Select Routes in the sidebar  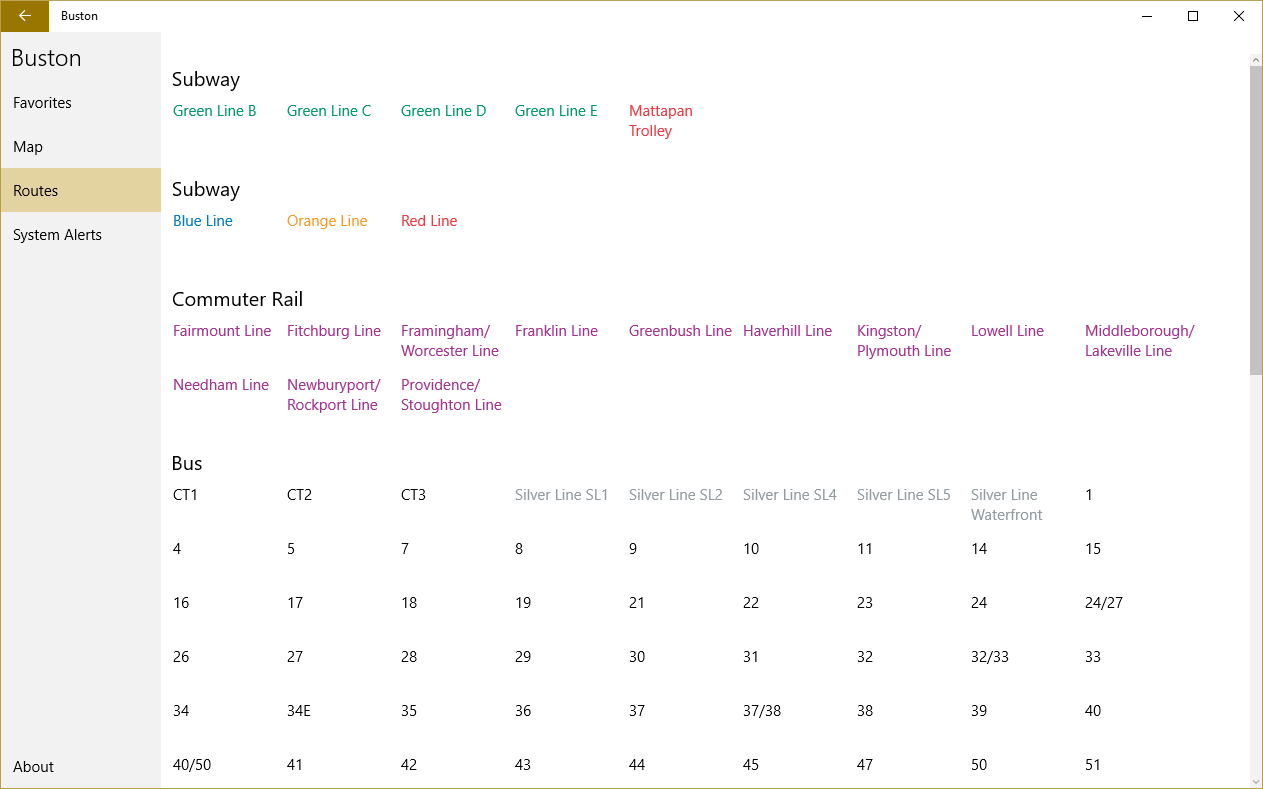pos(36,191)
